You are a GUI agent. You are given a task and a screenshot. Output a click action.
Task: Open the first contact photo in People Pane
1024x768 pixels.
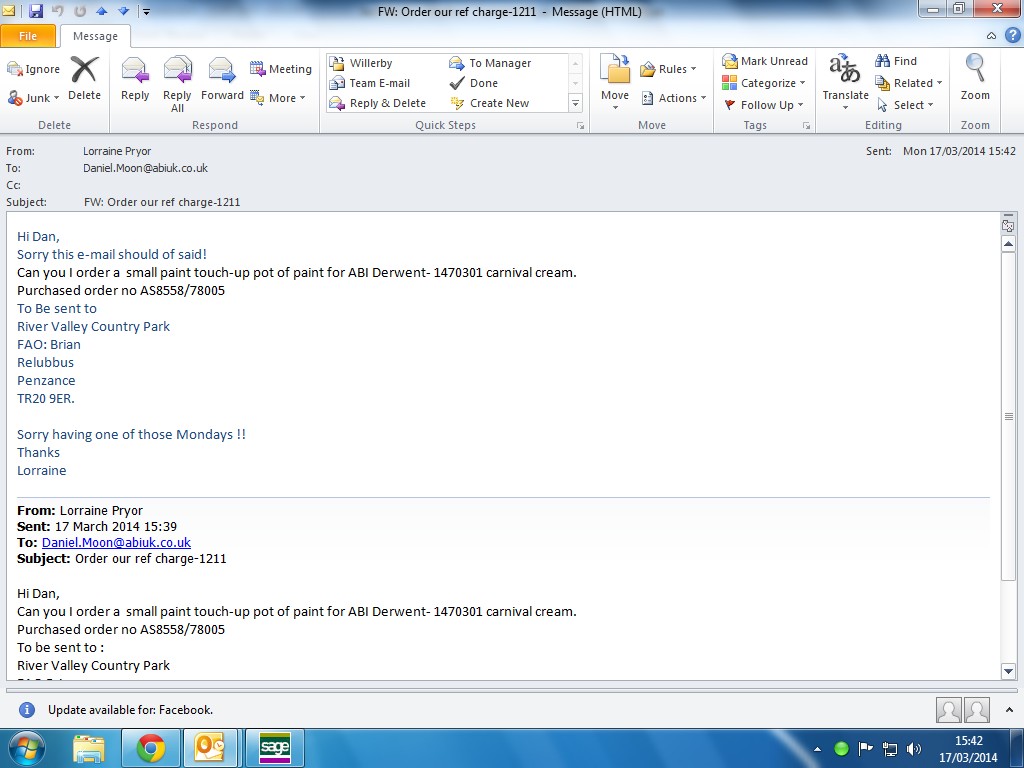948,710
